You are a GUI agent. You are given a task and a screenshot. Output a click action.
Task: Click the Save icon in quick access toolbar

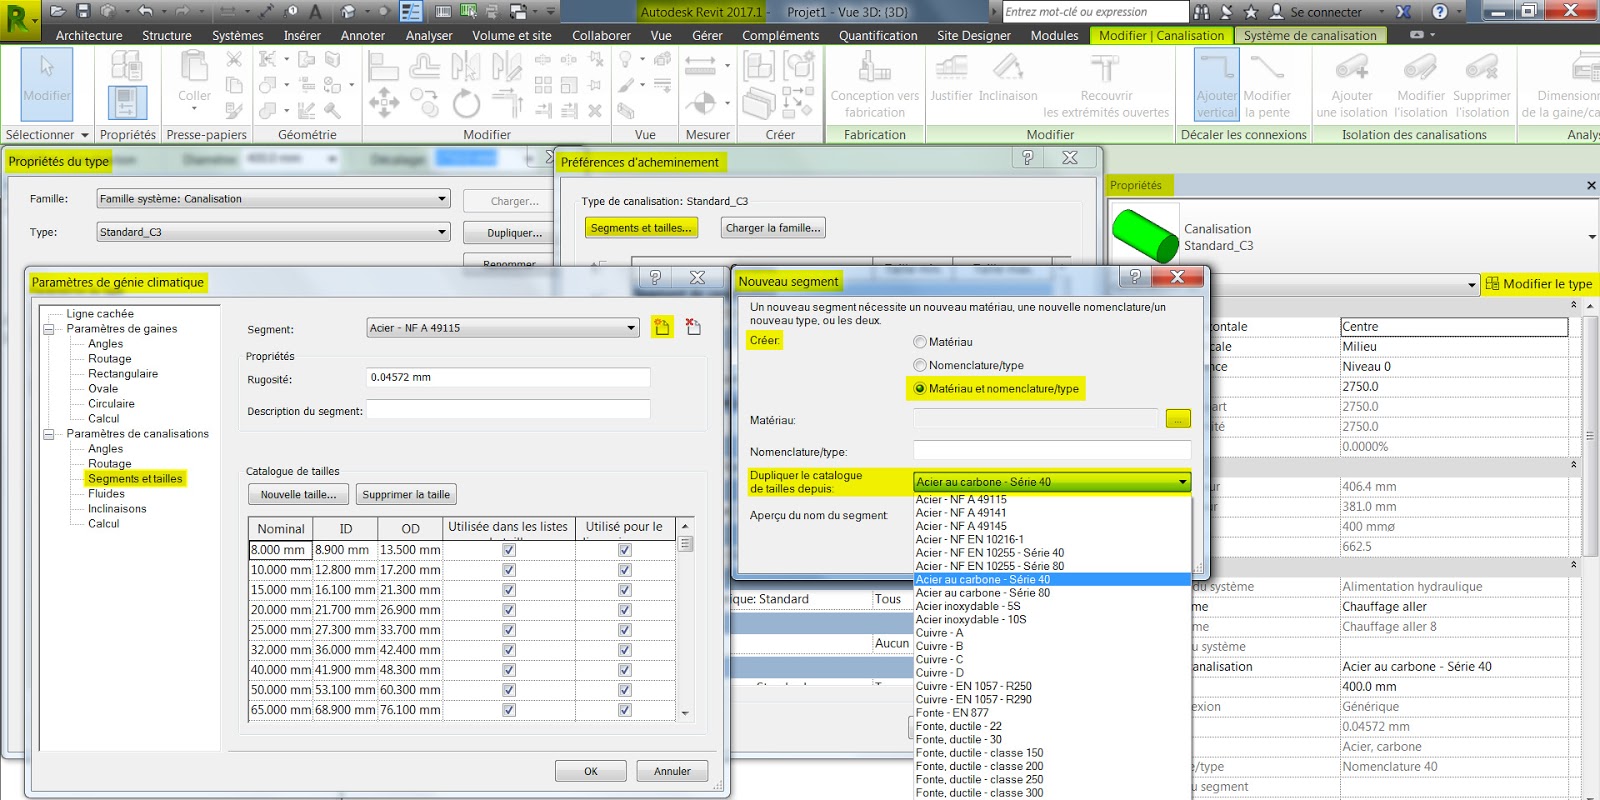click(x=83, y=11)
